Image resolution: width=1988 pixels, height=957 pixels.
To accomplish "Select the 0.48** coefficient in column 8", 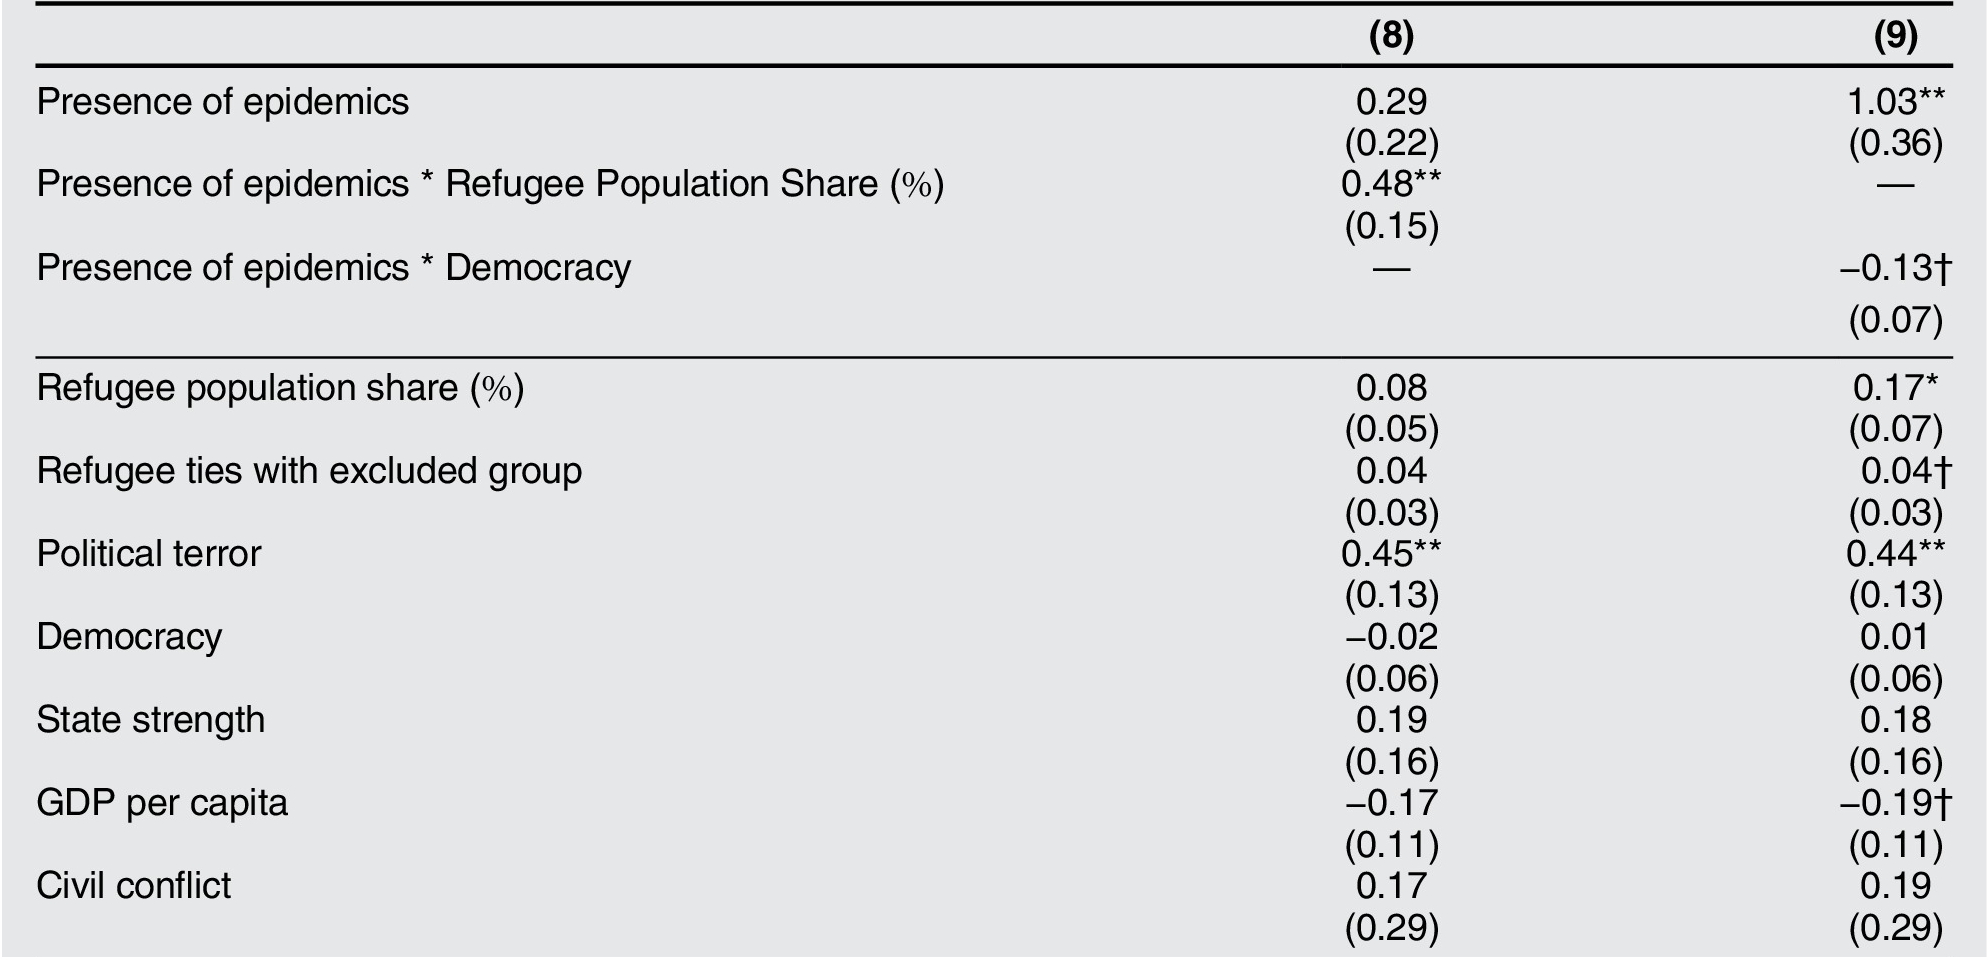I will click(1391, 184).
